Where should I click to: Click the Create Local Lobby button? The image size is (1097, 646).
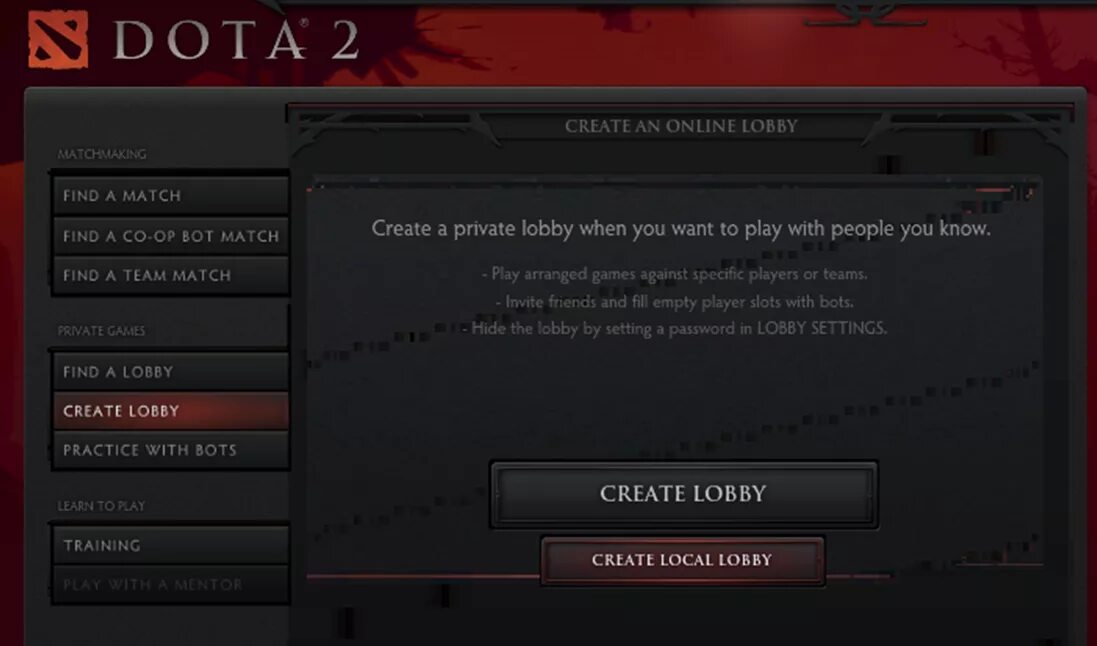(x=682, y=560)
